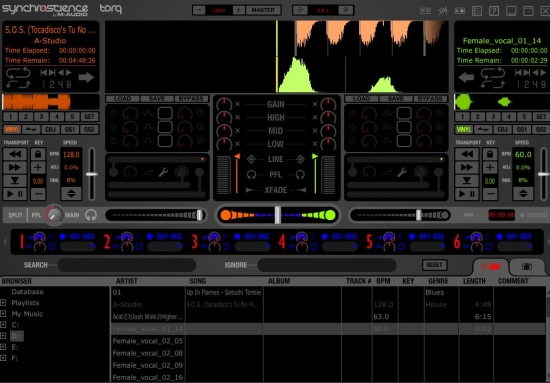Click the left deck speed slider handle
The height and width of the screenshot is (383, 550).
(x=92, y=174)
